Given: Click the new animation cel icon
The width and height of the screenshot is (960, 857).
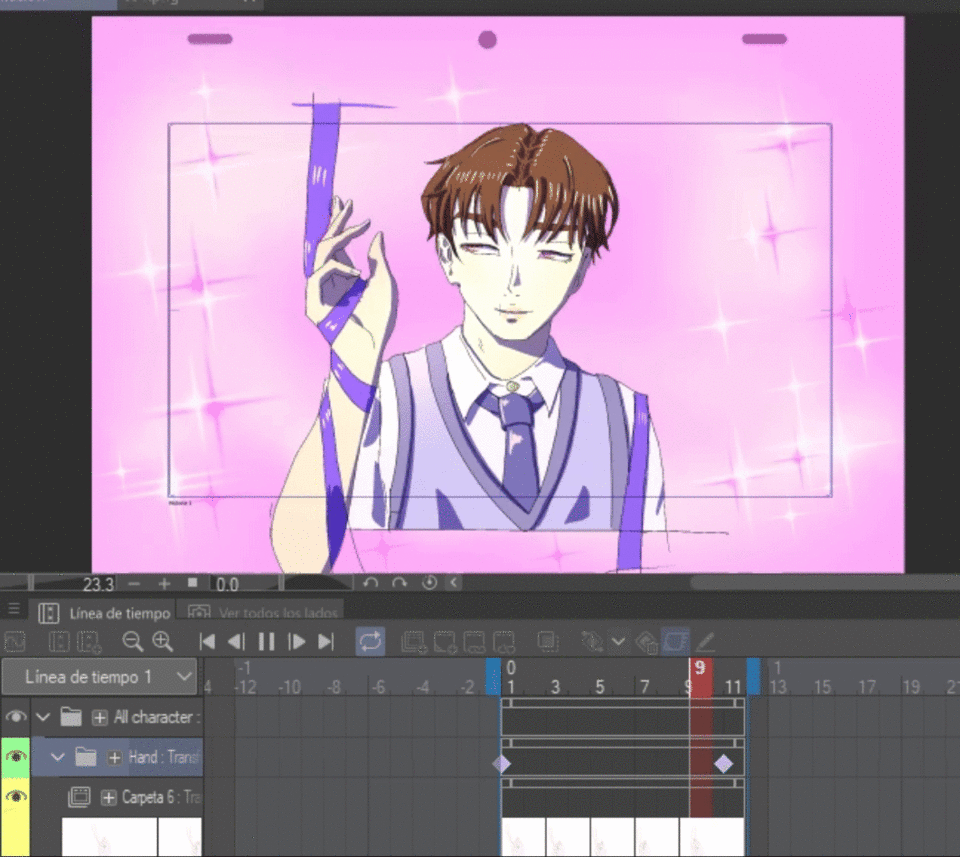Looking at the screenshot, I should click(x=445, y=642).
